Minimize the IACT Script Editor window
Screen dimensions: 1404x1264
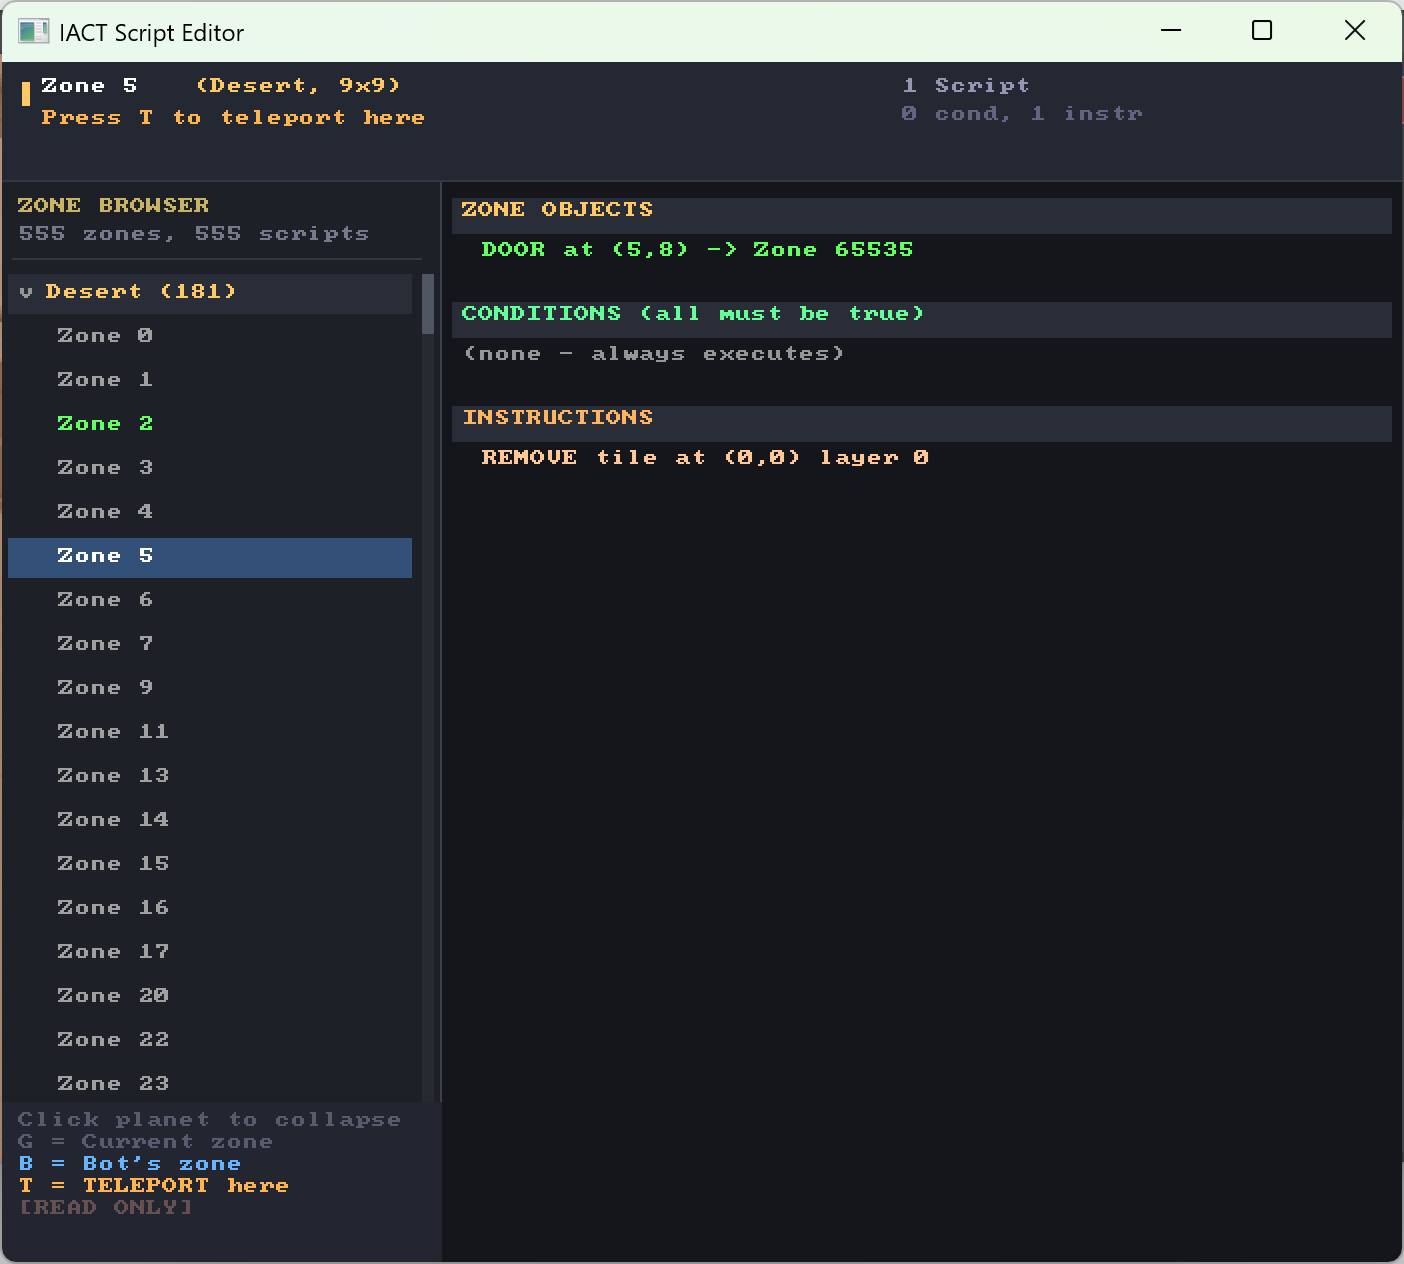click(x=1171, y=31)
